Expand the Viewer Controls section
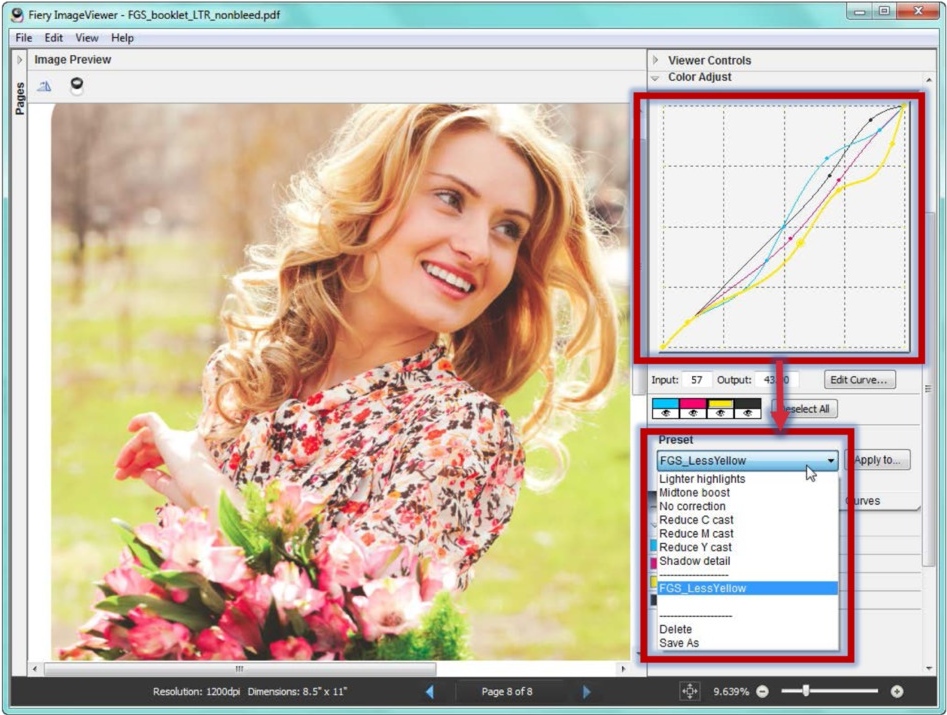 [655, 59]
